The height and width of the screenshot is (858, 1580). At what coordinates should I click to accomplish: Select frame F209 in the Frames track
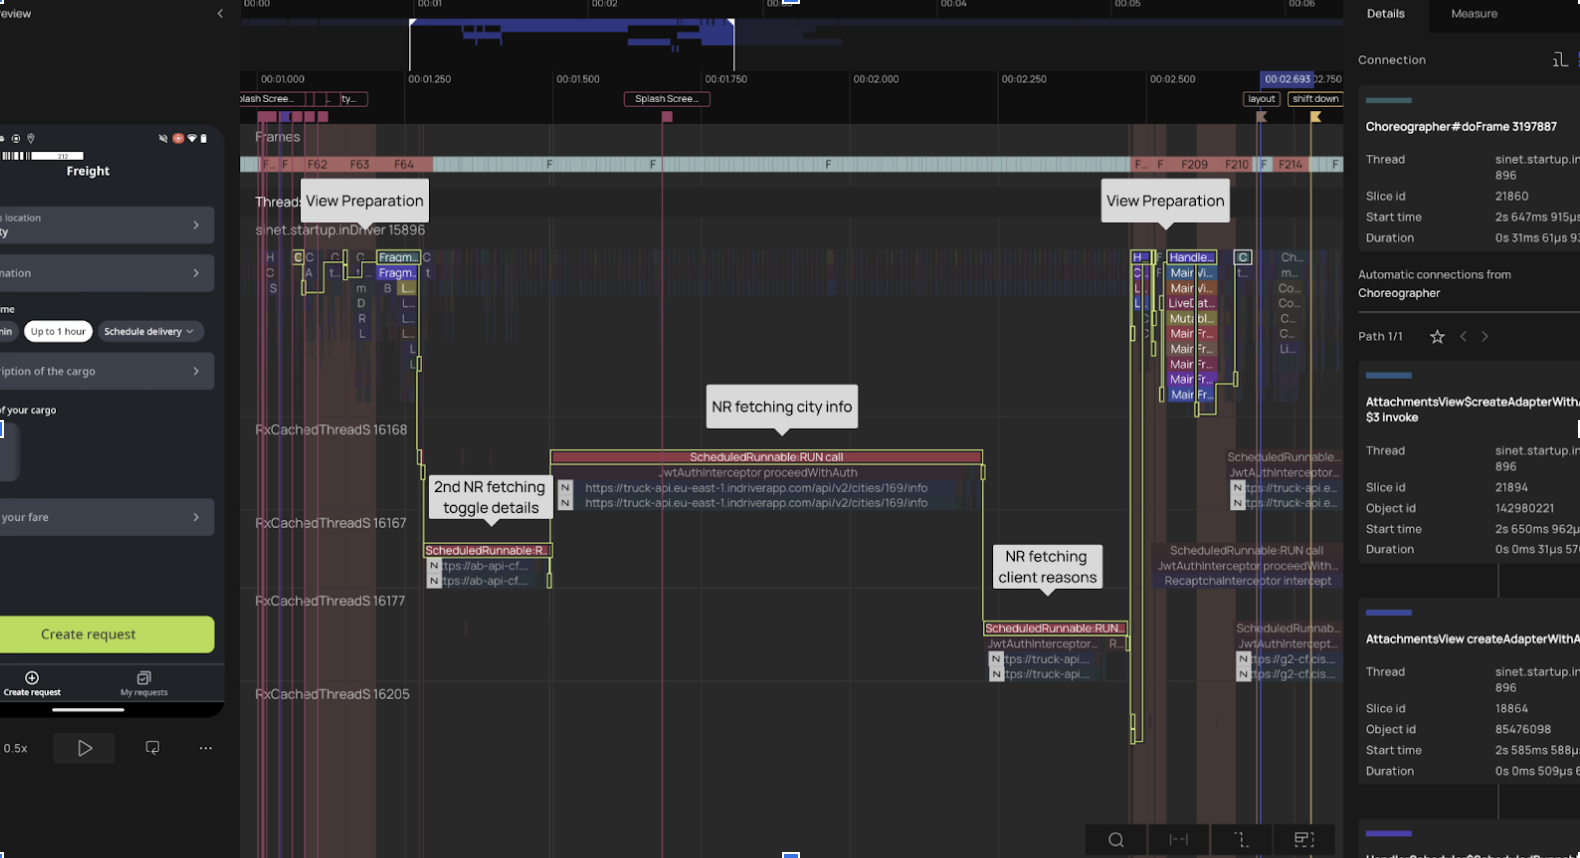tap(1194, 164)
